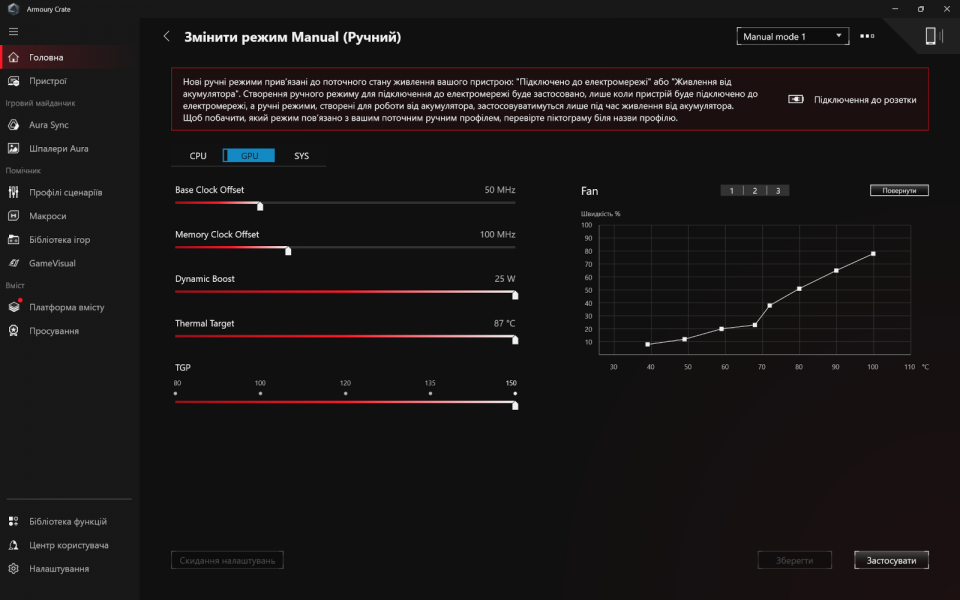Open the Просування promotions icon

click(13, 331)
